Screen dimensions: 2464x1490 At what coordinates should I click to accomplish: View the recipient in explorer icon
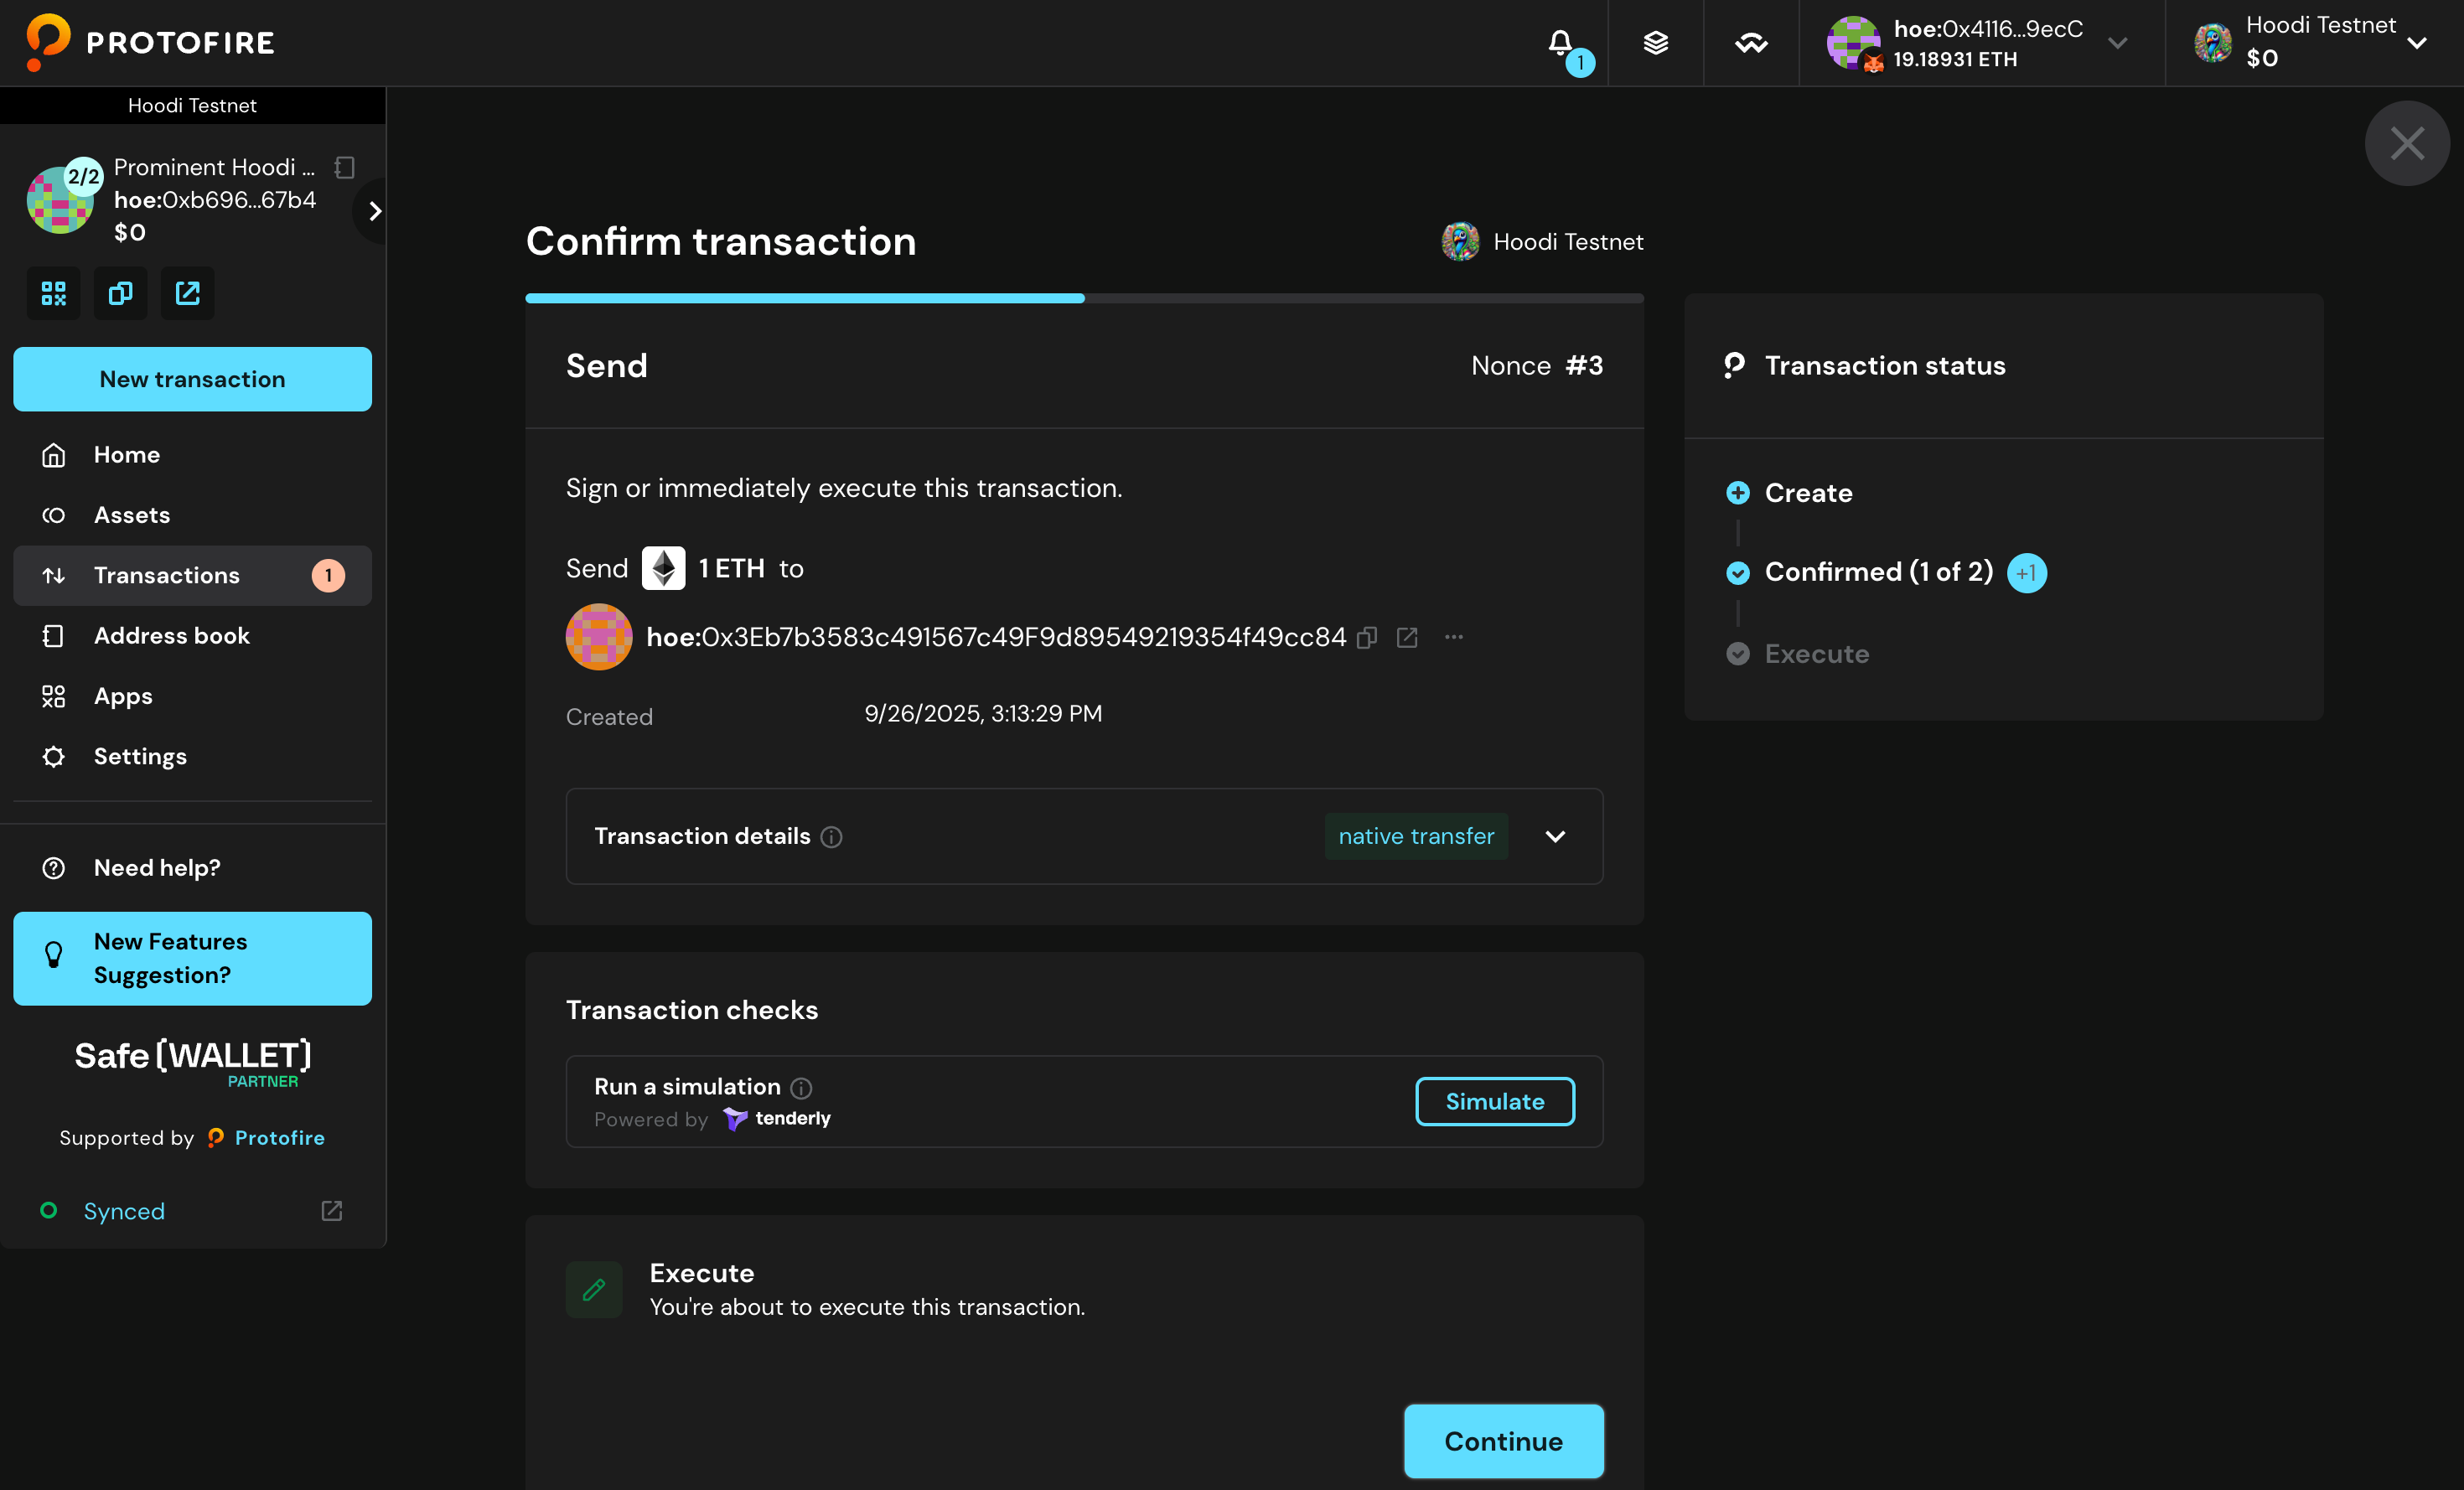click(1407, 637)
